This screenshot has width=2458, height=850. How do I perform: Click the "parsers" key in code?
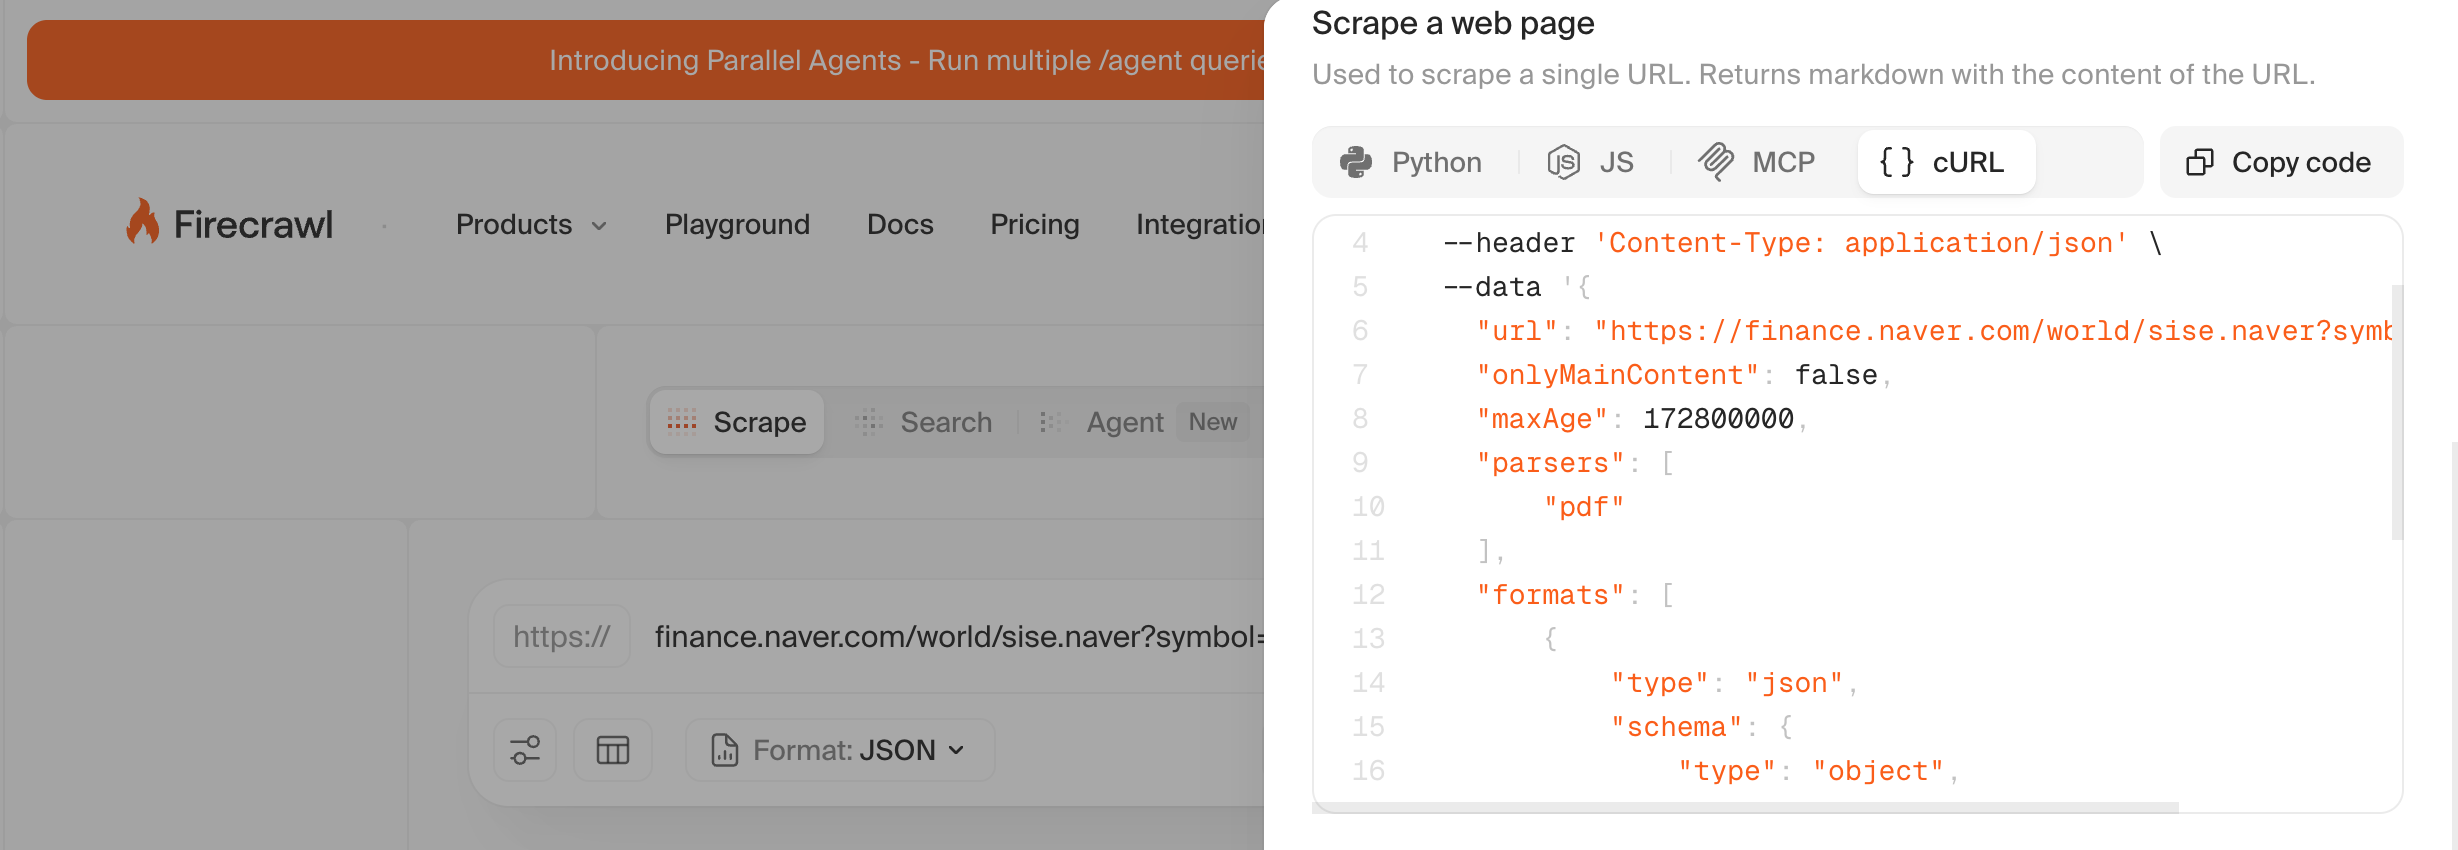click(1550, 463)
